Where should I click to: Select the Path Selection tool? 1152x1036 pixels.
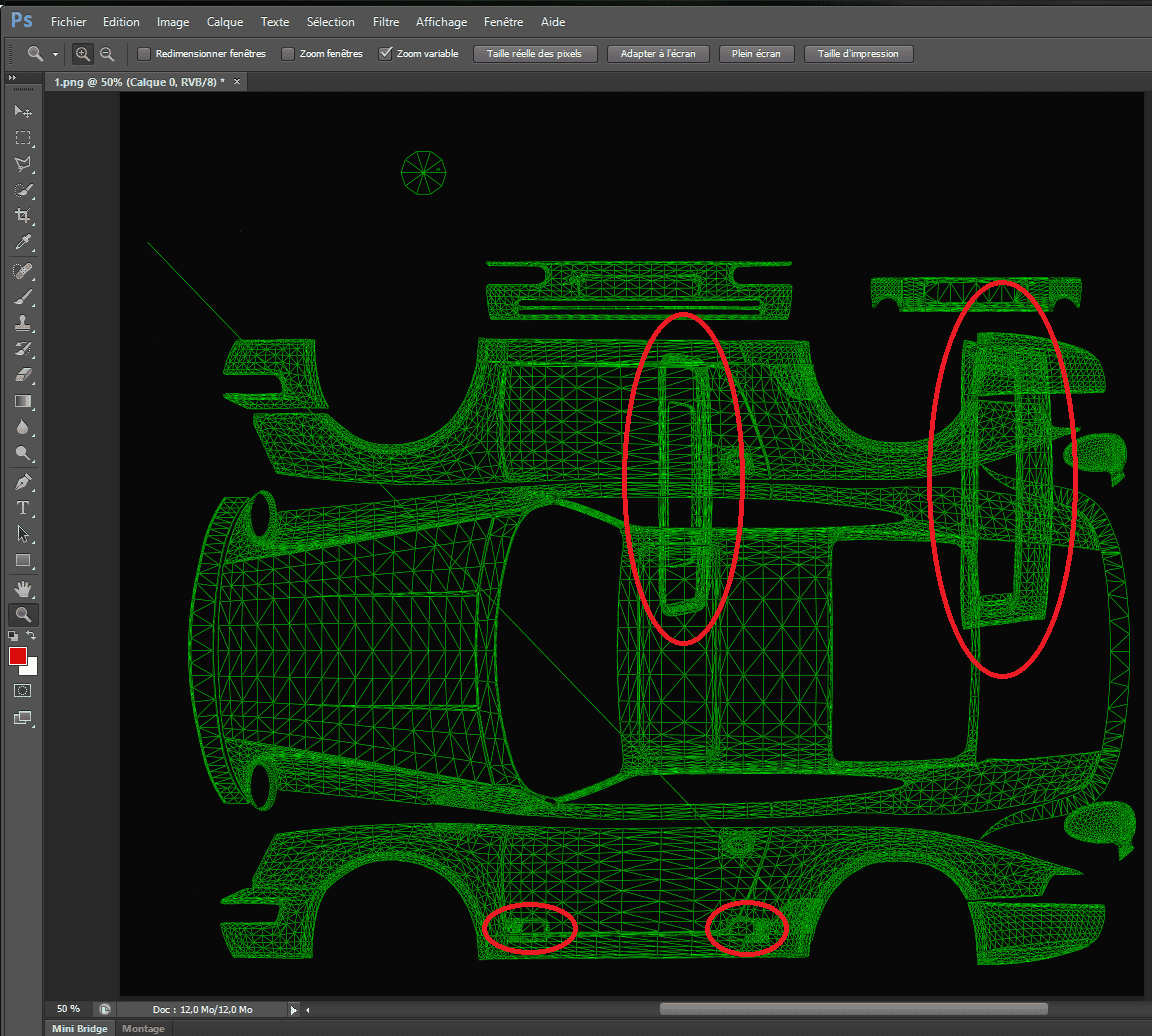[23, 534]
